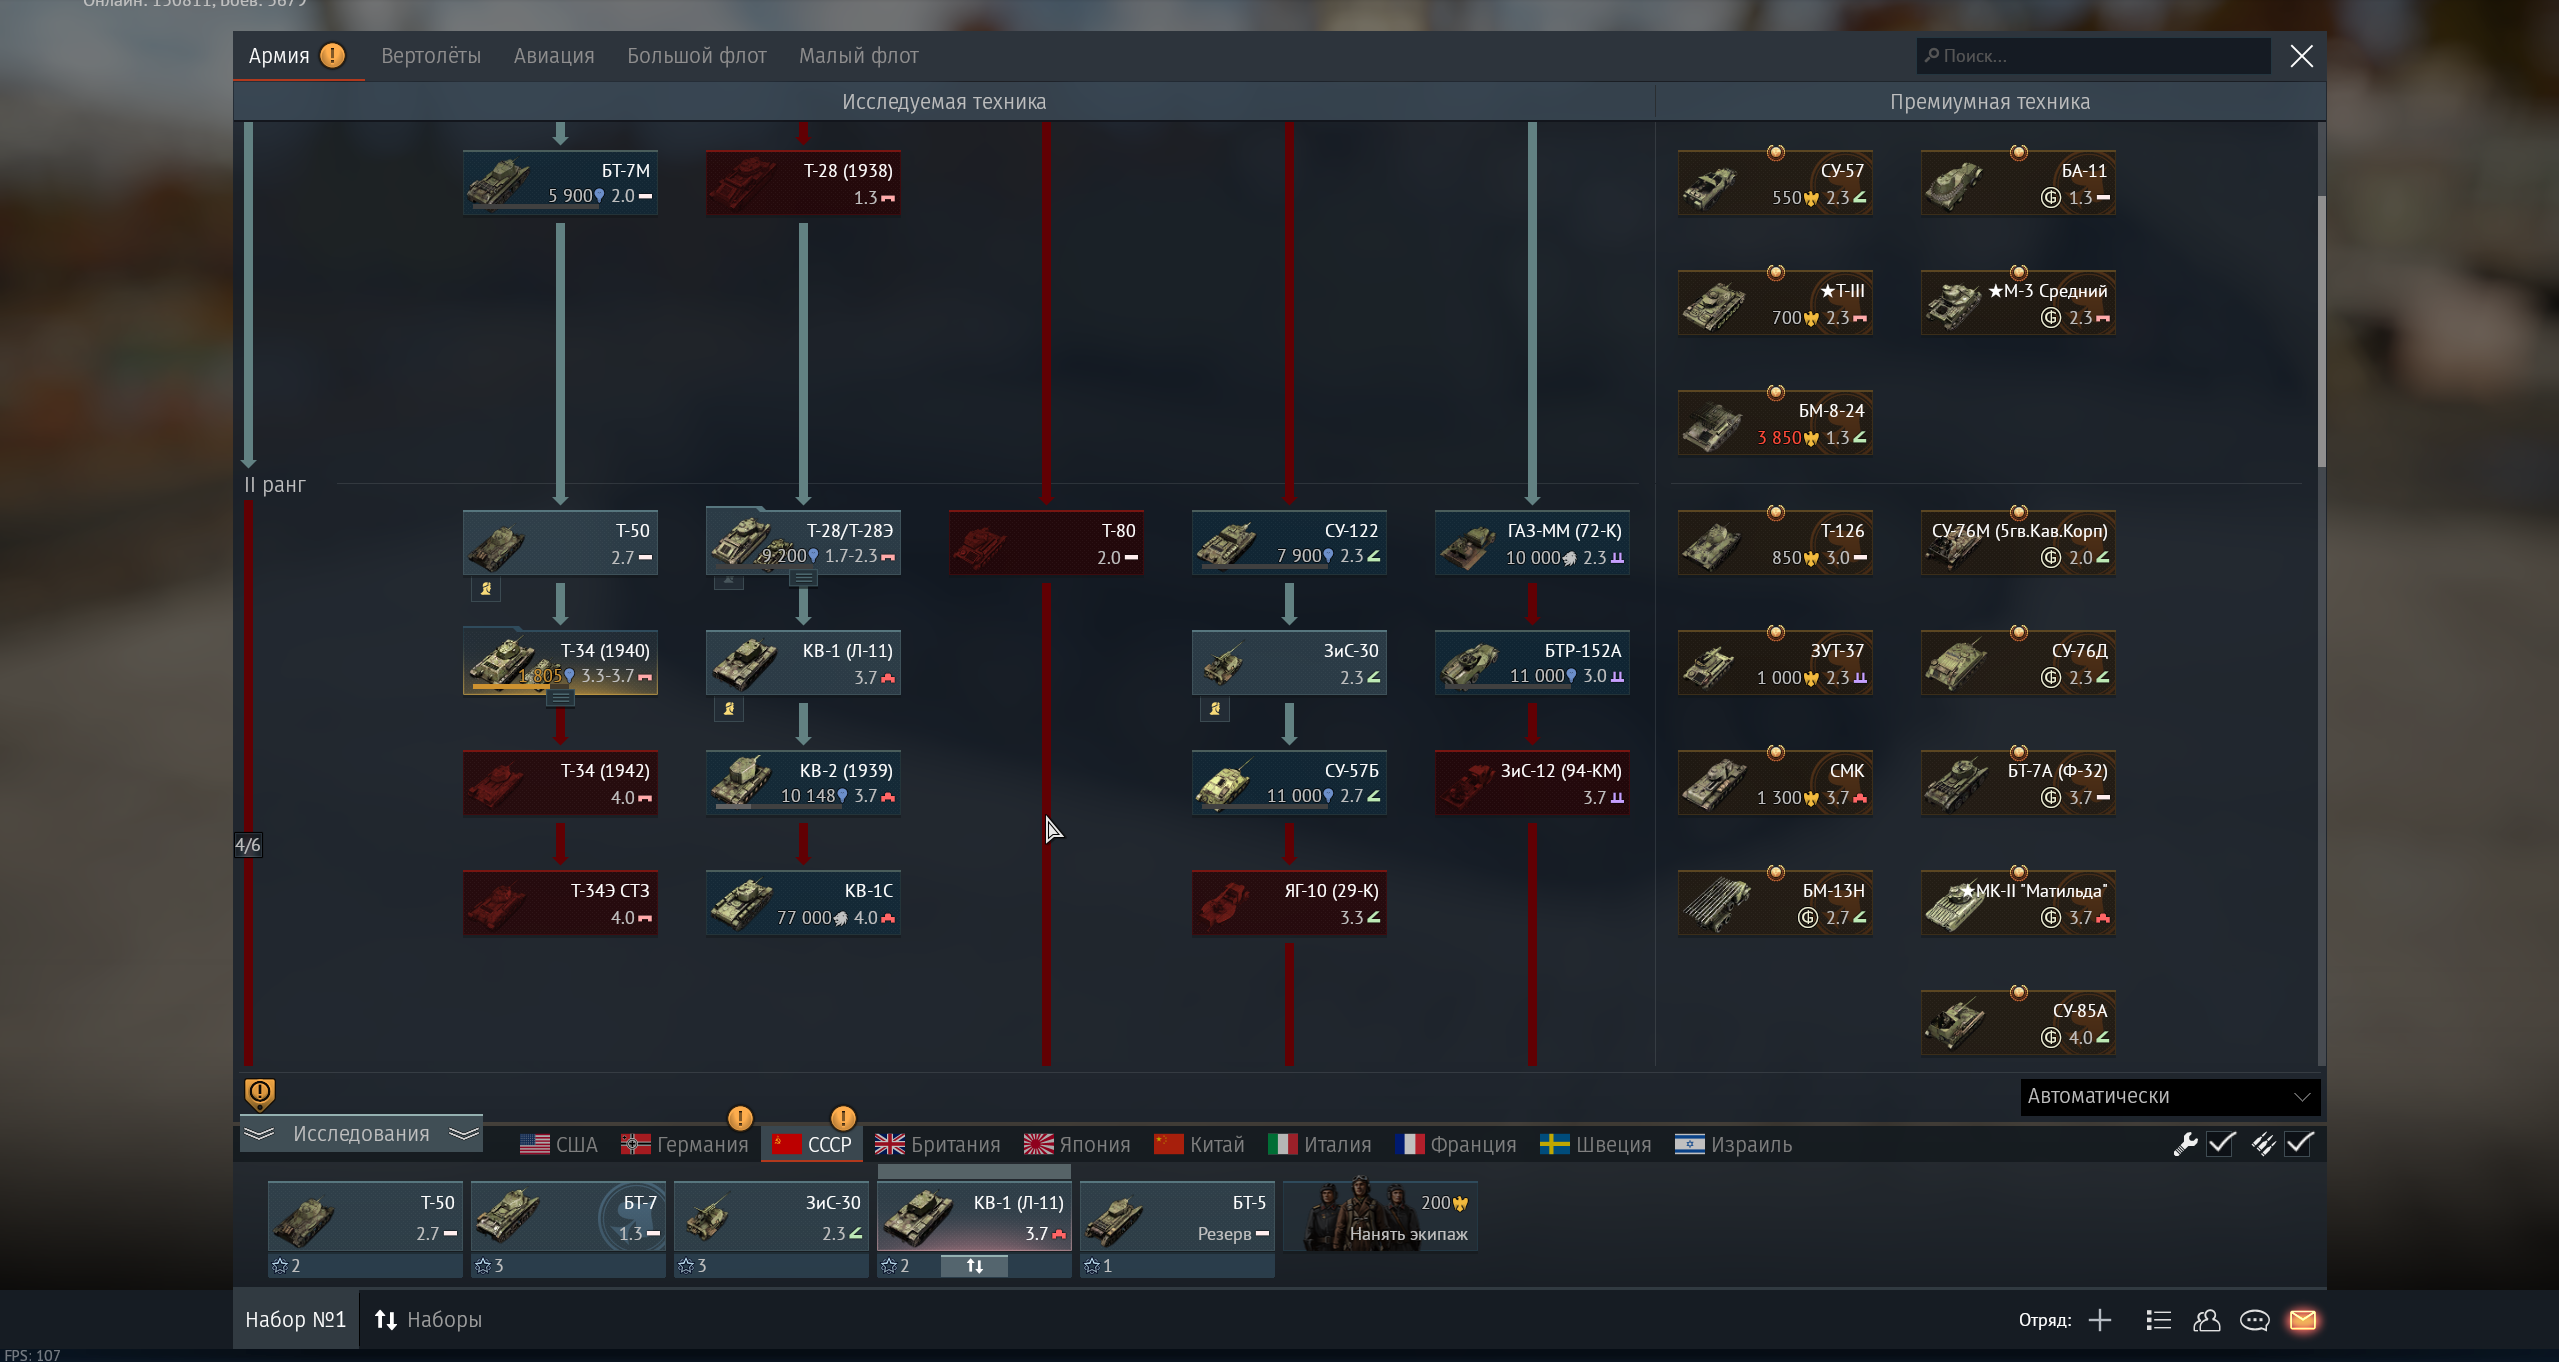
Task: Expand the Т-34 (1940) vehicle group
Action: pos(561,698)
